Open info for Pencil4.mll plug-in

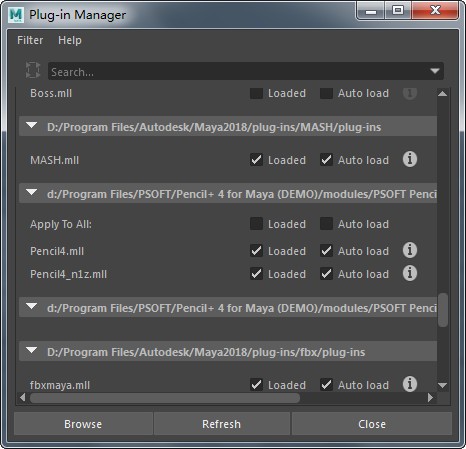[410, 250]
